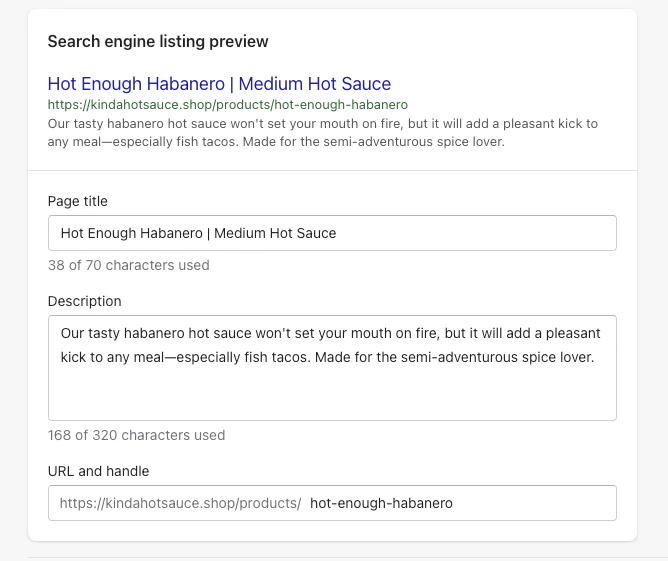Click the blue preview title link
The width and height of the screenshot is (668, 561).
pyautogui.click(x=219, y=84)
